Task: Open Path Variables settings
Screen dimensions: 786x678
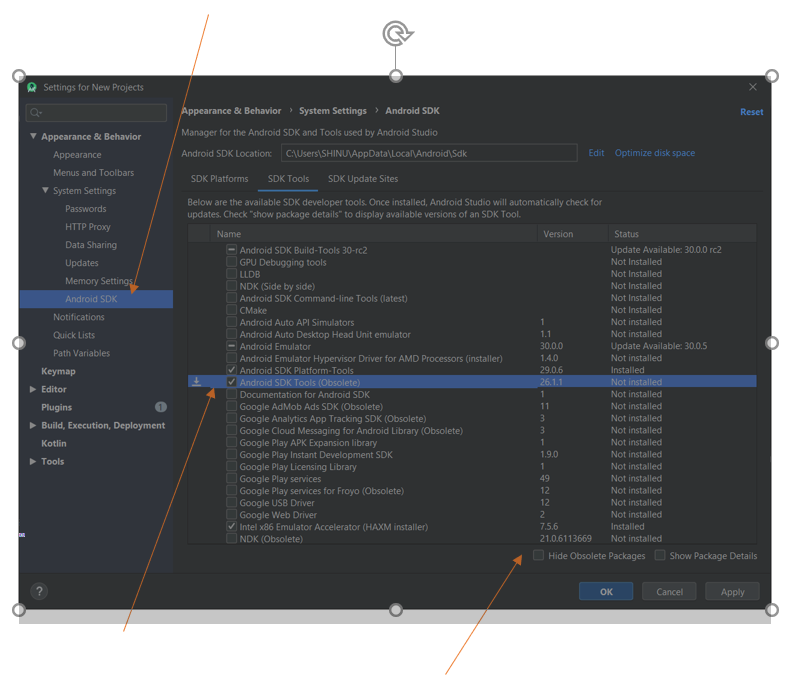Action: (81, 353)
